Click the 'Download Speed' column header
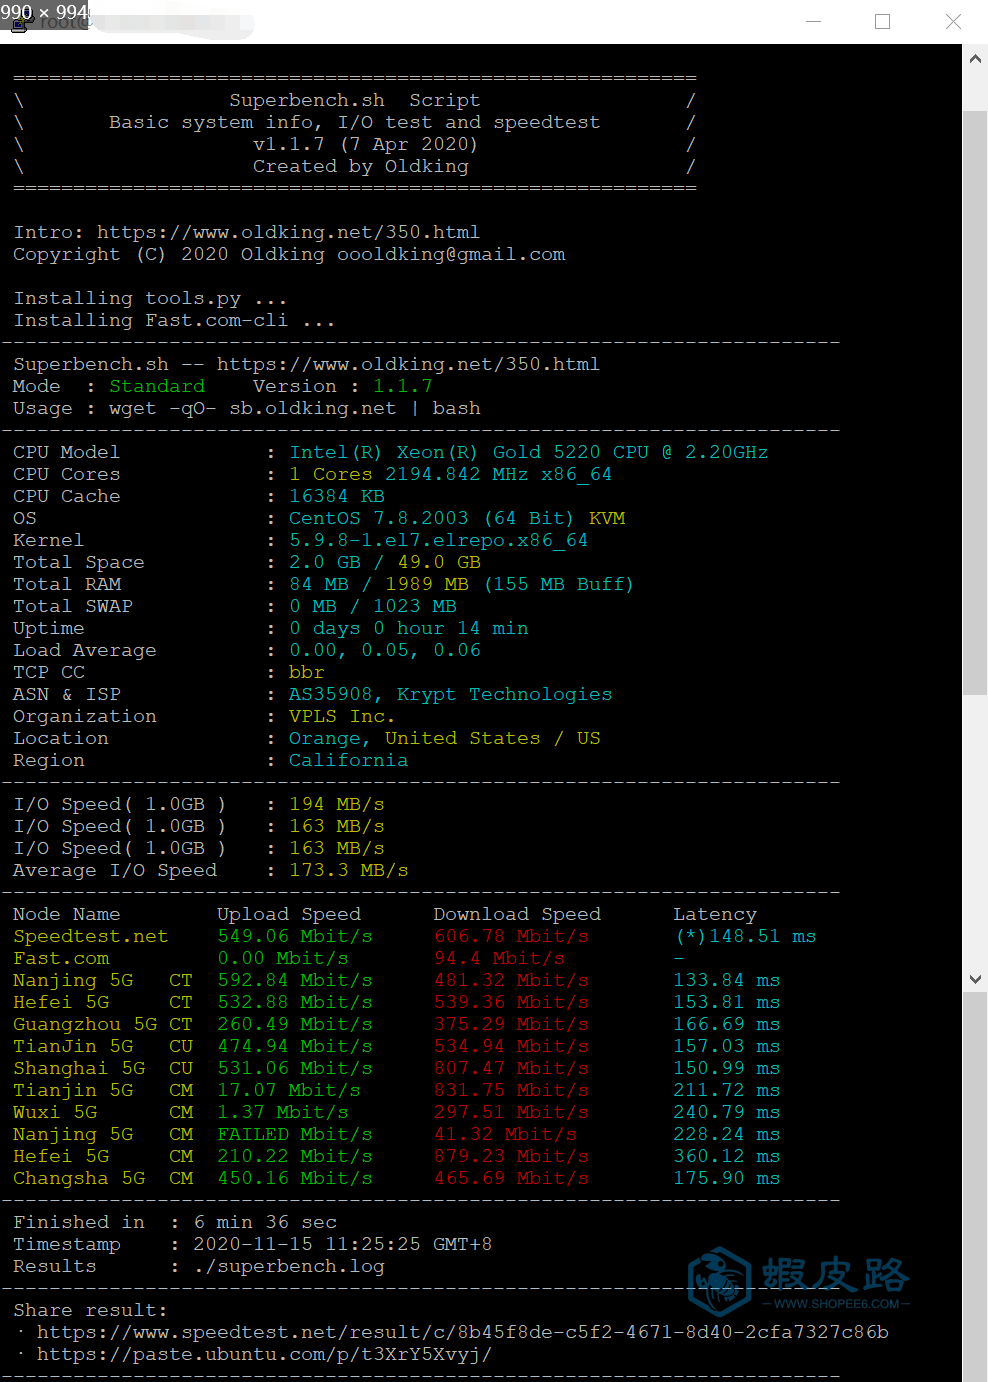The height and width of the screenshot is (1382, 988). [x=517, y=914]
